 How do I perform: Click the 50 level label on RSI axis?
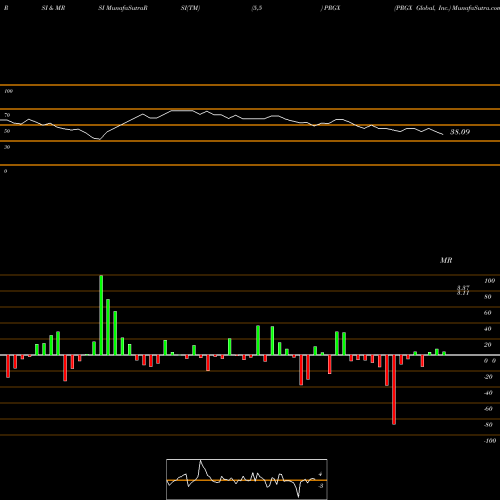point(7,131)
